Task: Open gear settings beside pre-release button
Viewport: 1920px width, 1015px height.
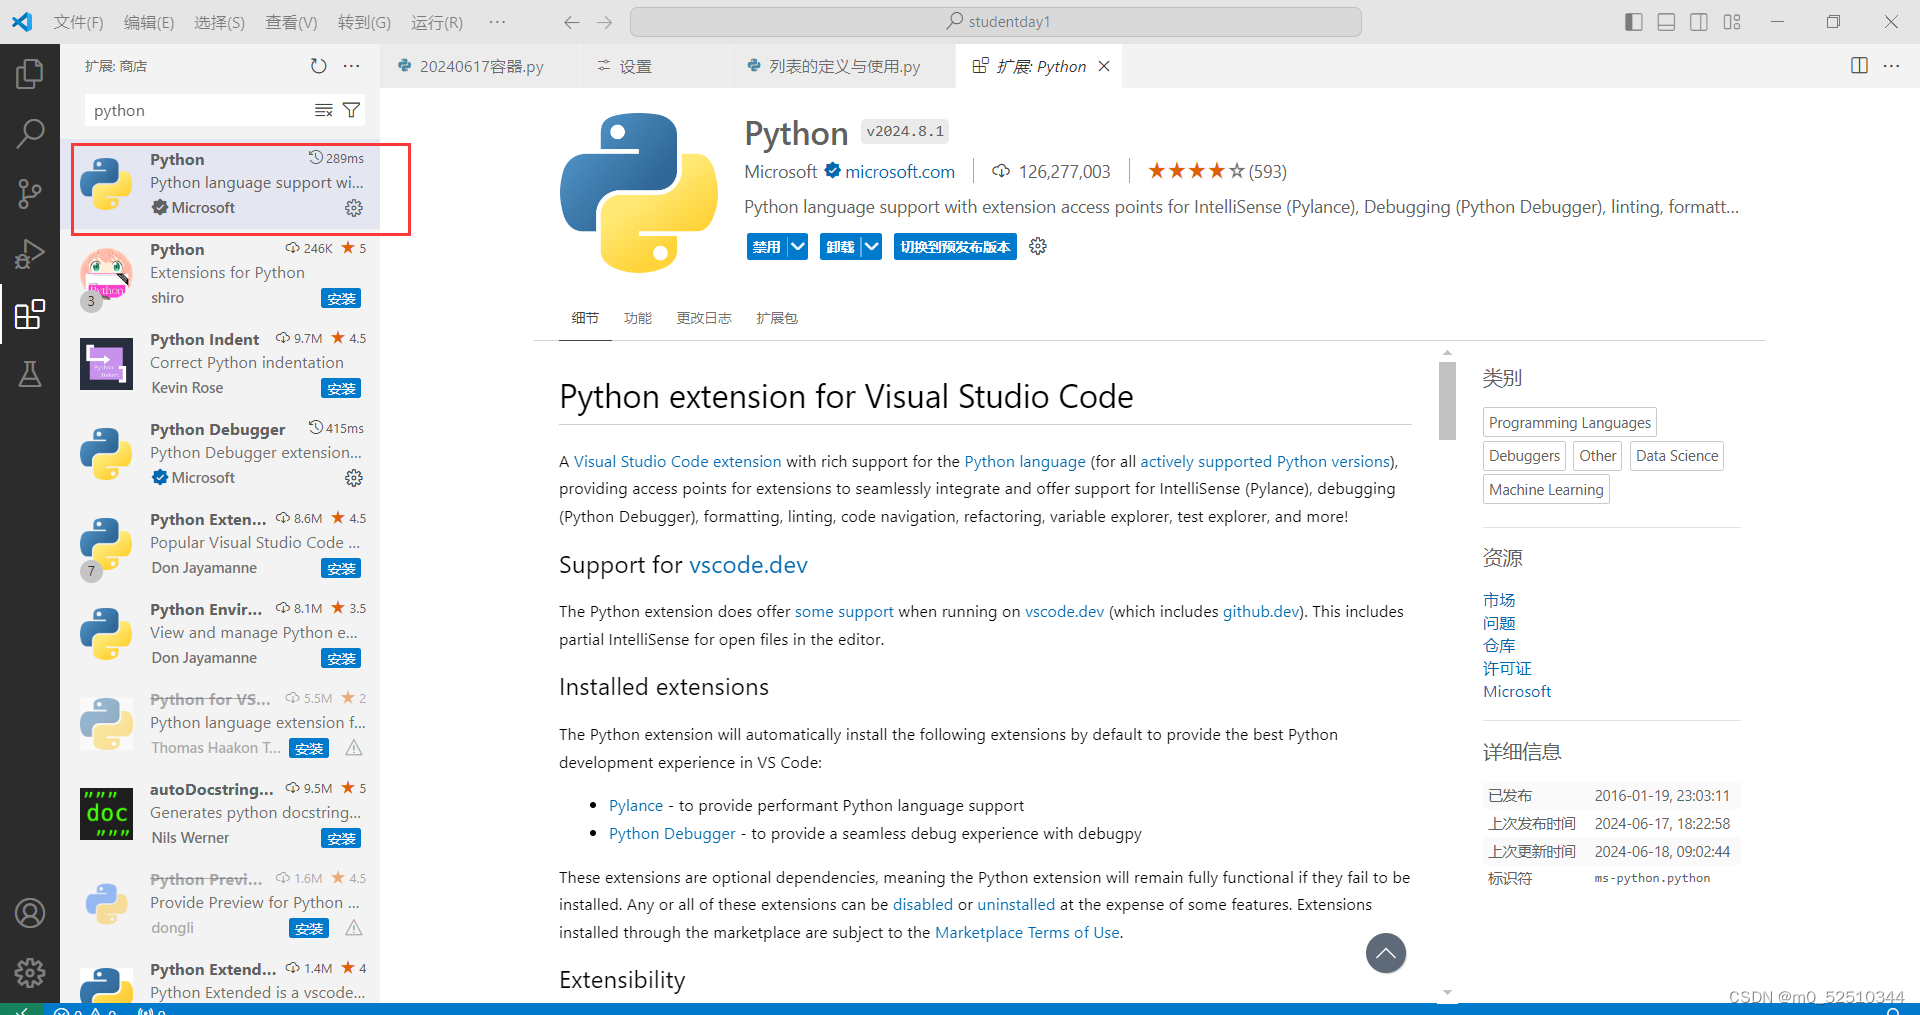Action: point(1038,246)
